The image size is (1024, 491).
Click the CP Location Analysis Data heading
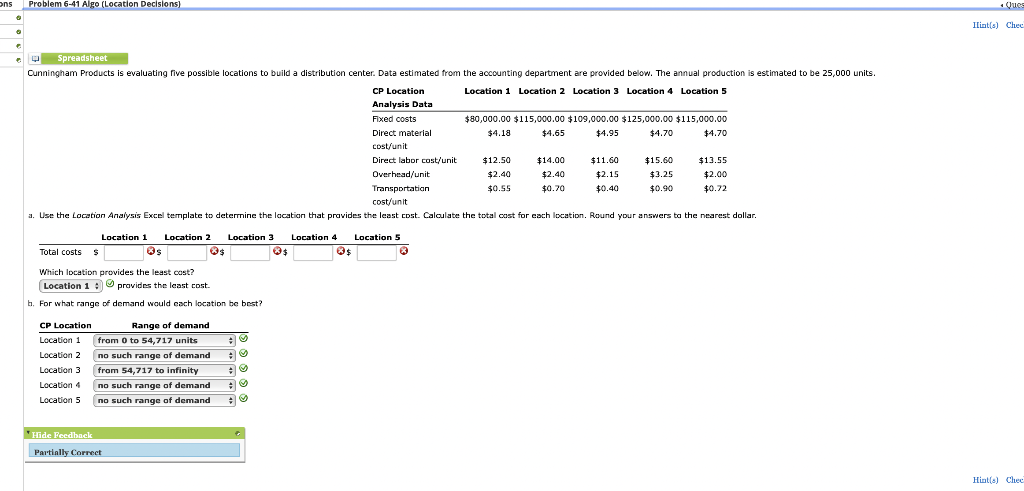click(x=402, y=97)
